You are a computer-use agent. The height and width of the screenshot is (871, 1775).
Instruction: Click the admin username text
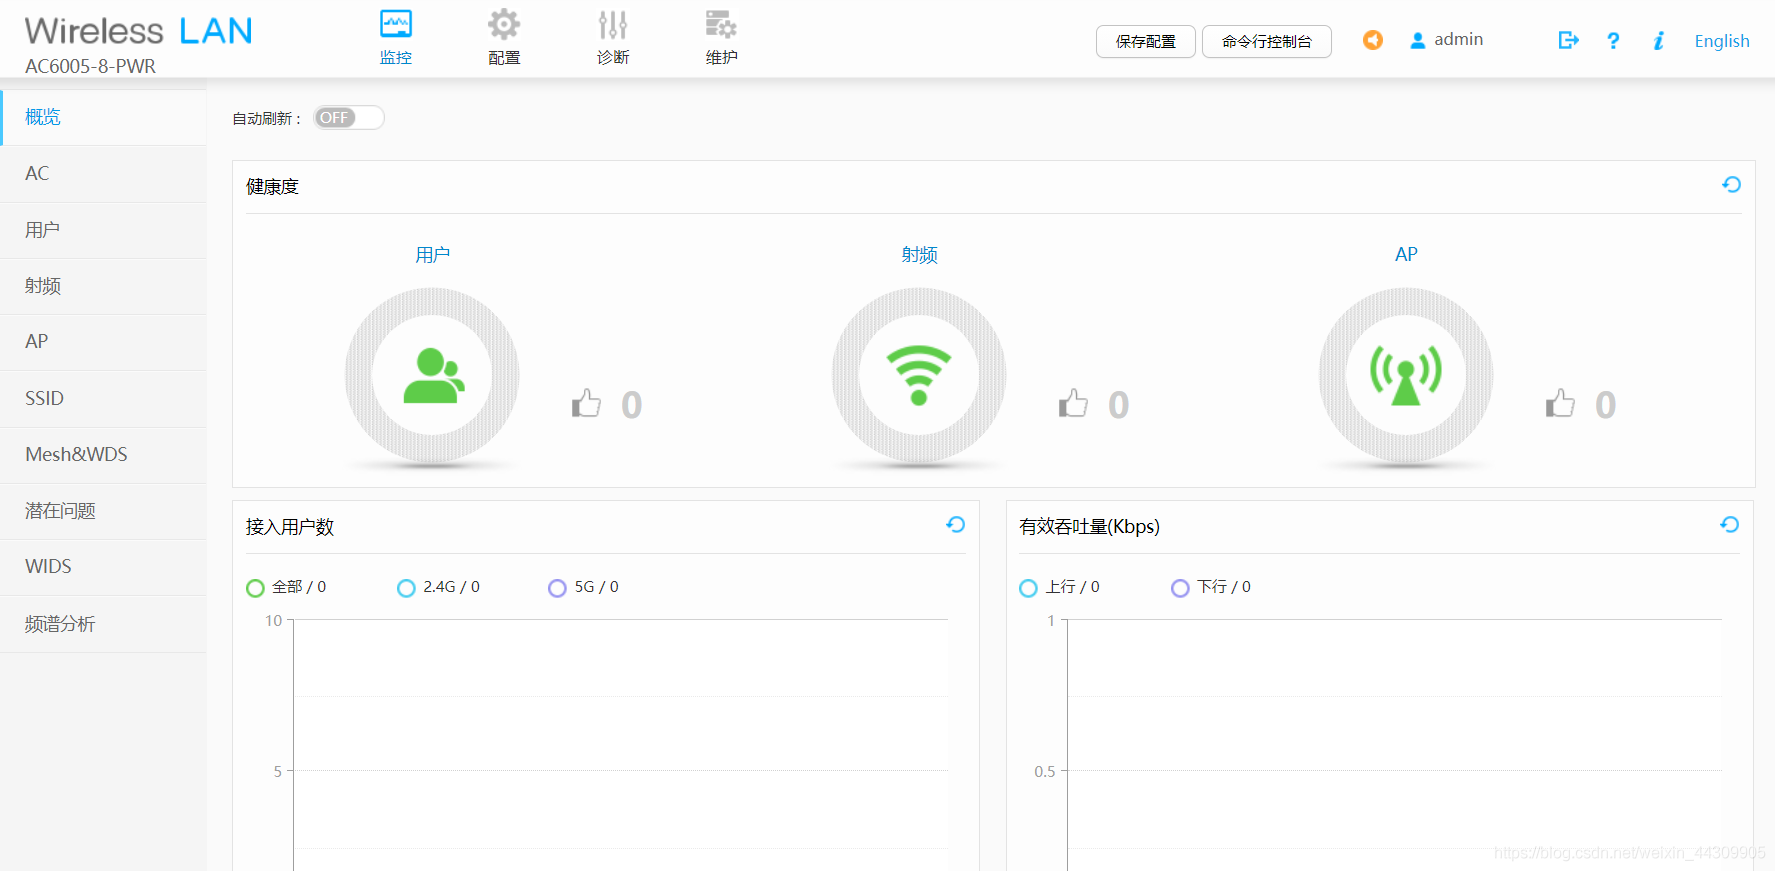(1458, 40)
